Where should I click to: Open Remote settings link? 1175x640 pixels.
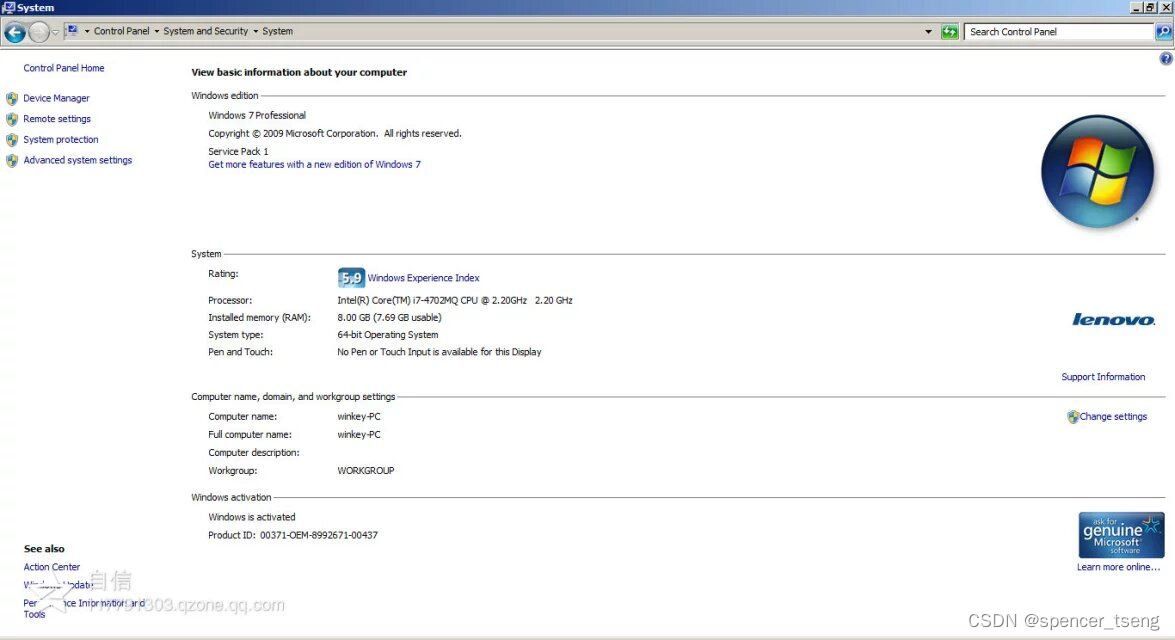coord(57,119)
